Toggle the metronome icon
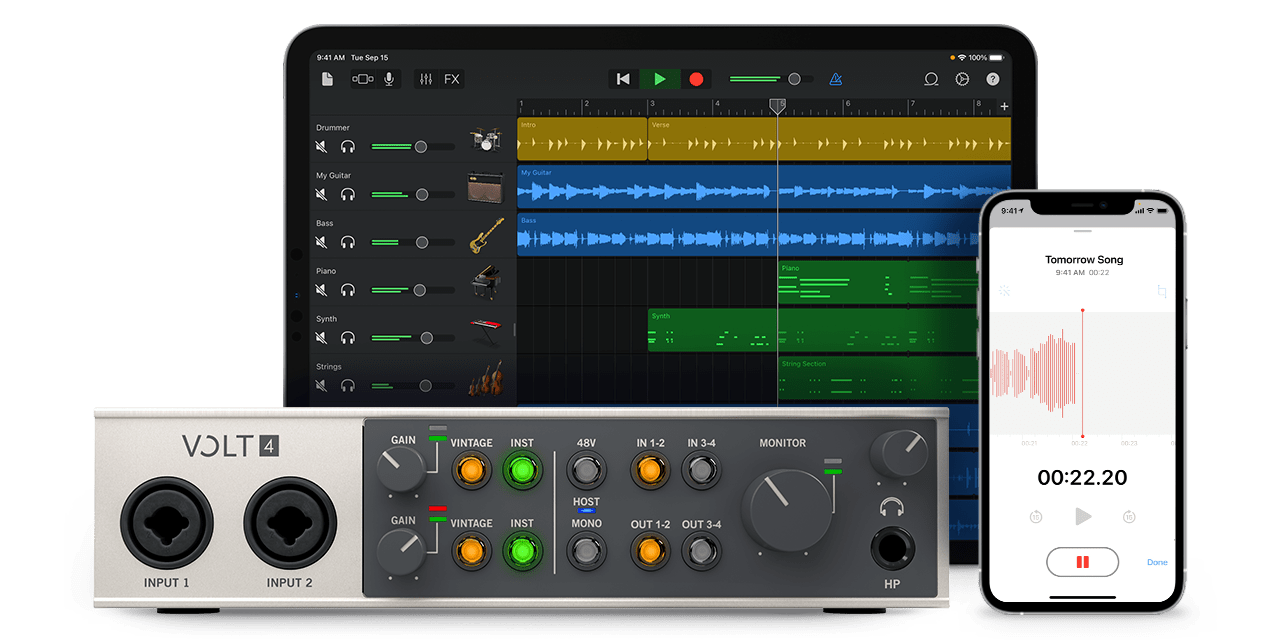The height and width of the screenshot is (640, 1280). (835, 79)
